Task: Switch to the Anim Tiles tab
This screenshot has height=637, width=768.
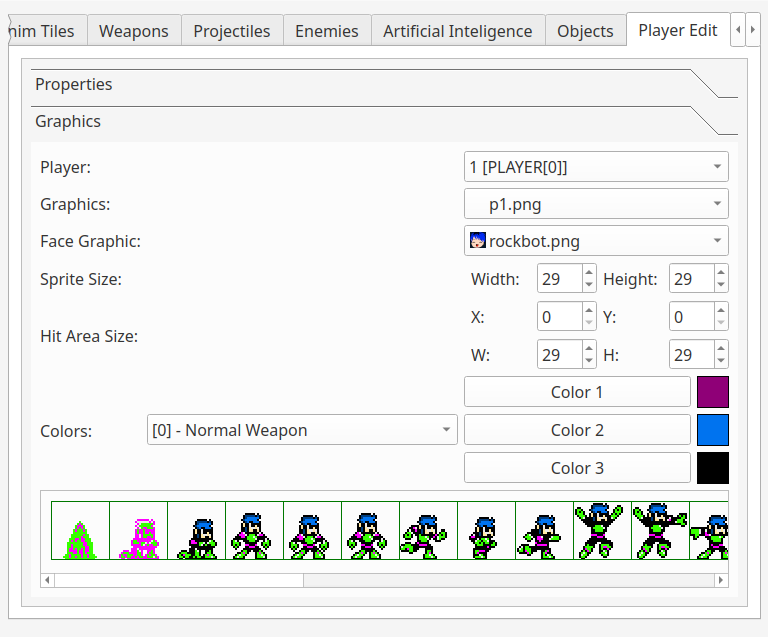Action: click(x=48, y=31)
